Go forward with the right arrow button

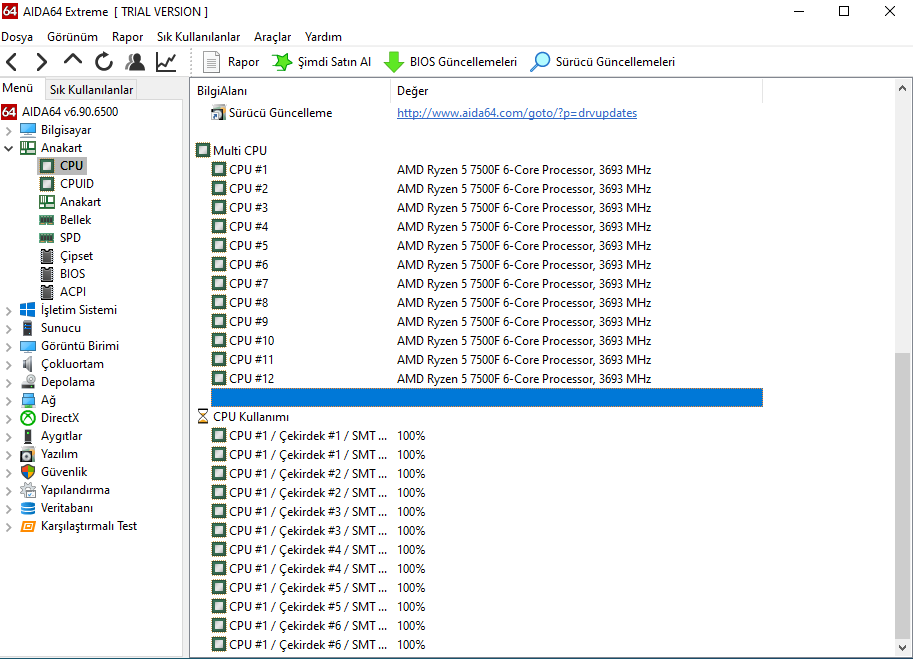pyautogui.click(x=41, y=62)
